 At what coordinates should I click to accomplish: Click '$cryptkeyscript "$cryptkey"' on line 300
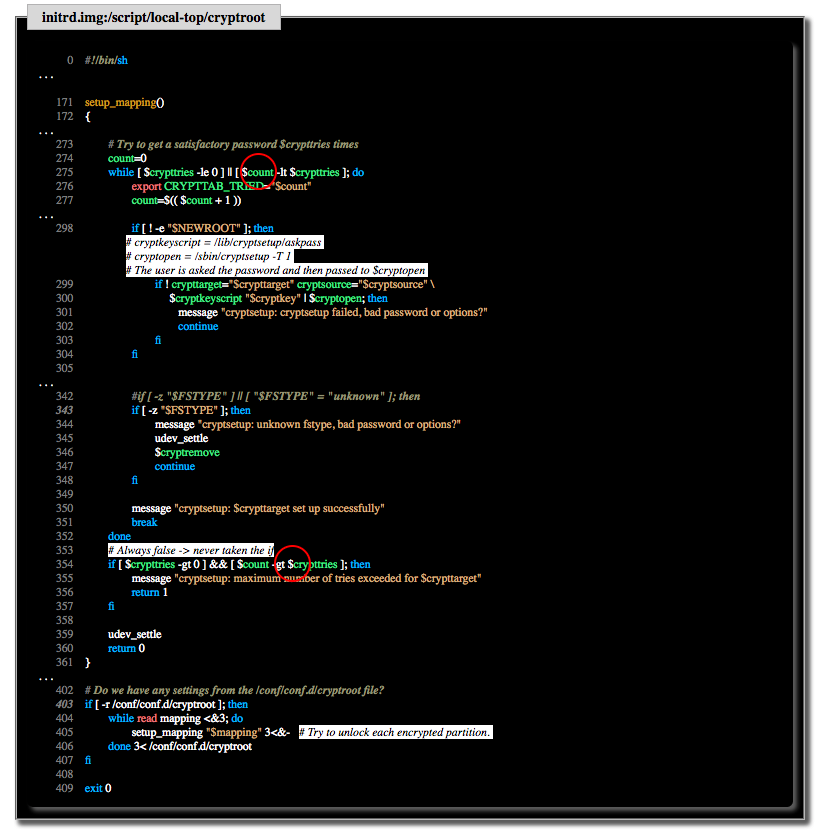point(235,298)
